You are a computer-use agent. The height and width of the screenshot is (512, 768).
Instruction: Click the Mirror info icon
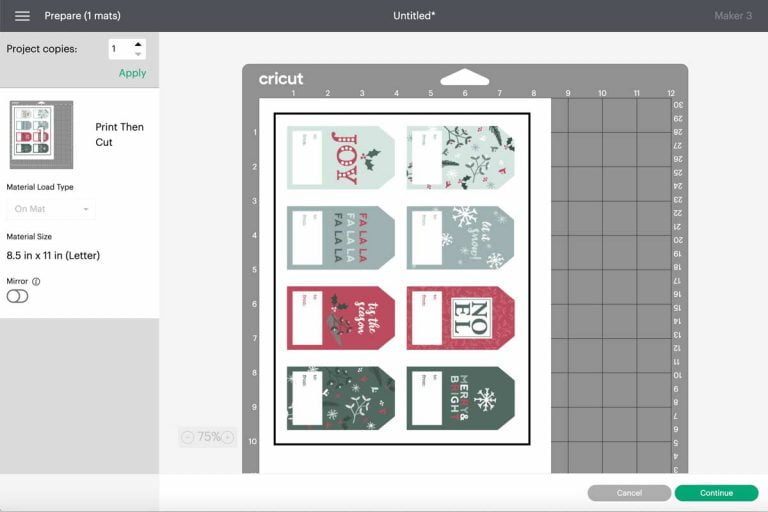(x=36, y=281)
